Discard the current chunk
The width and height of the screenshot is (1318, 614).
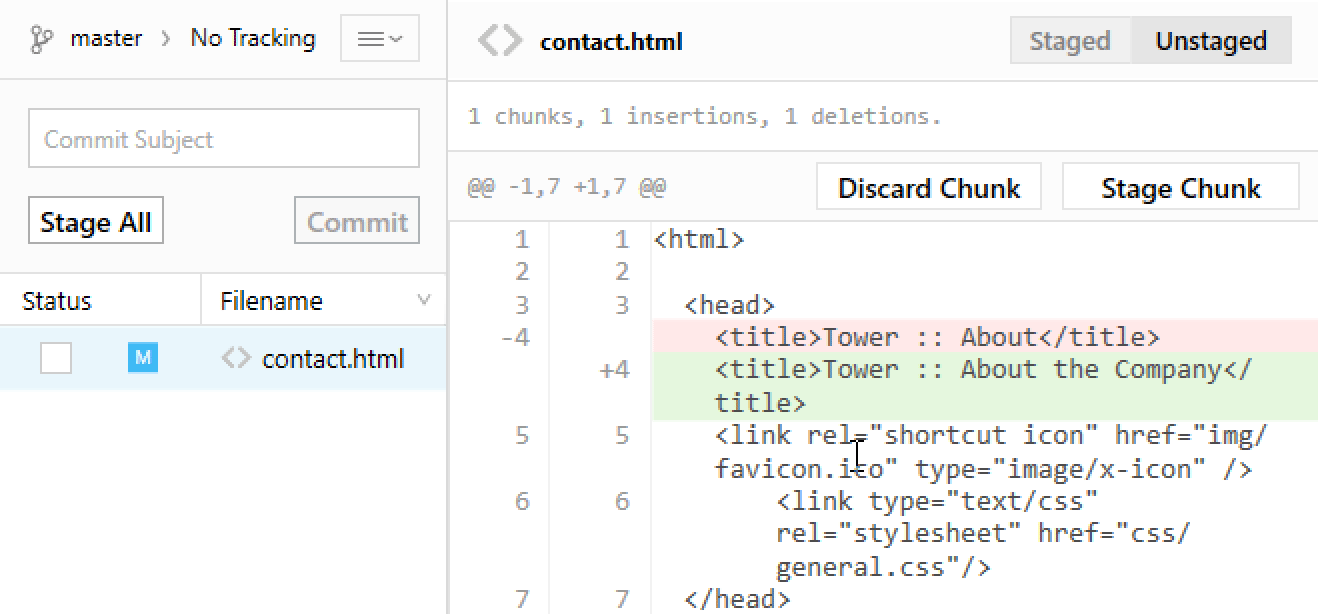pos(928,187)
